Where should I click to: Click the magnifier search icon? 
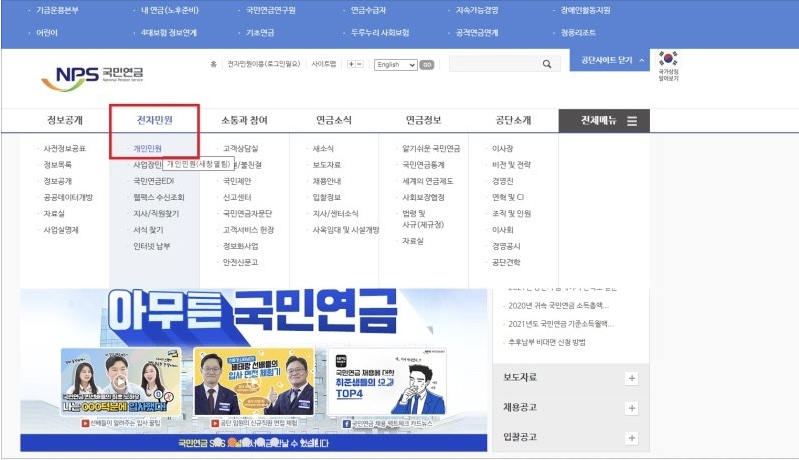pyautogui.click(x=547, y=64)
